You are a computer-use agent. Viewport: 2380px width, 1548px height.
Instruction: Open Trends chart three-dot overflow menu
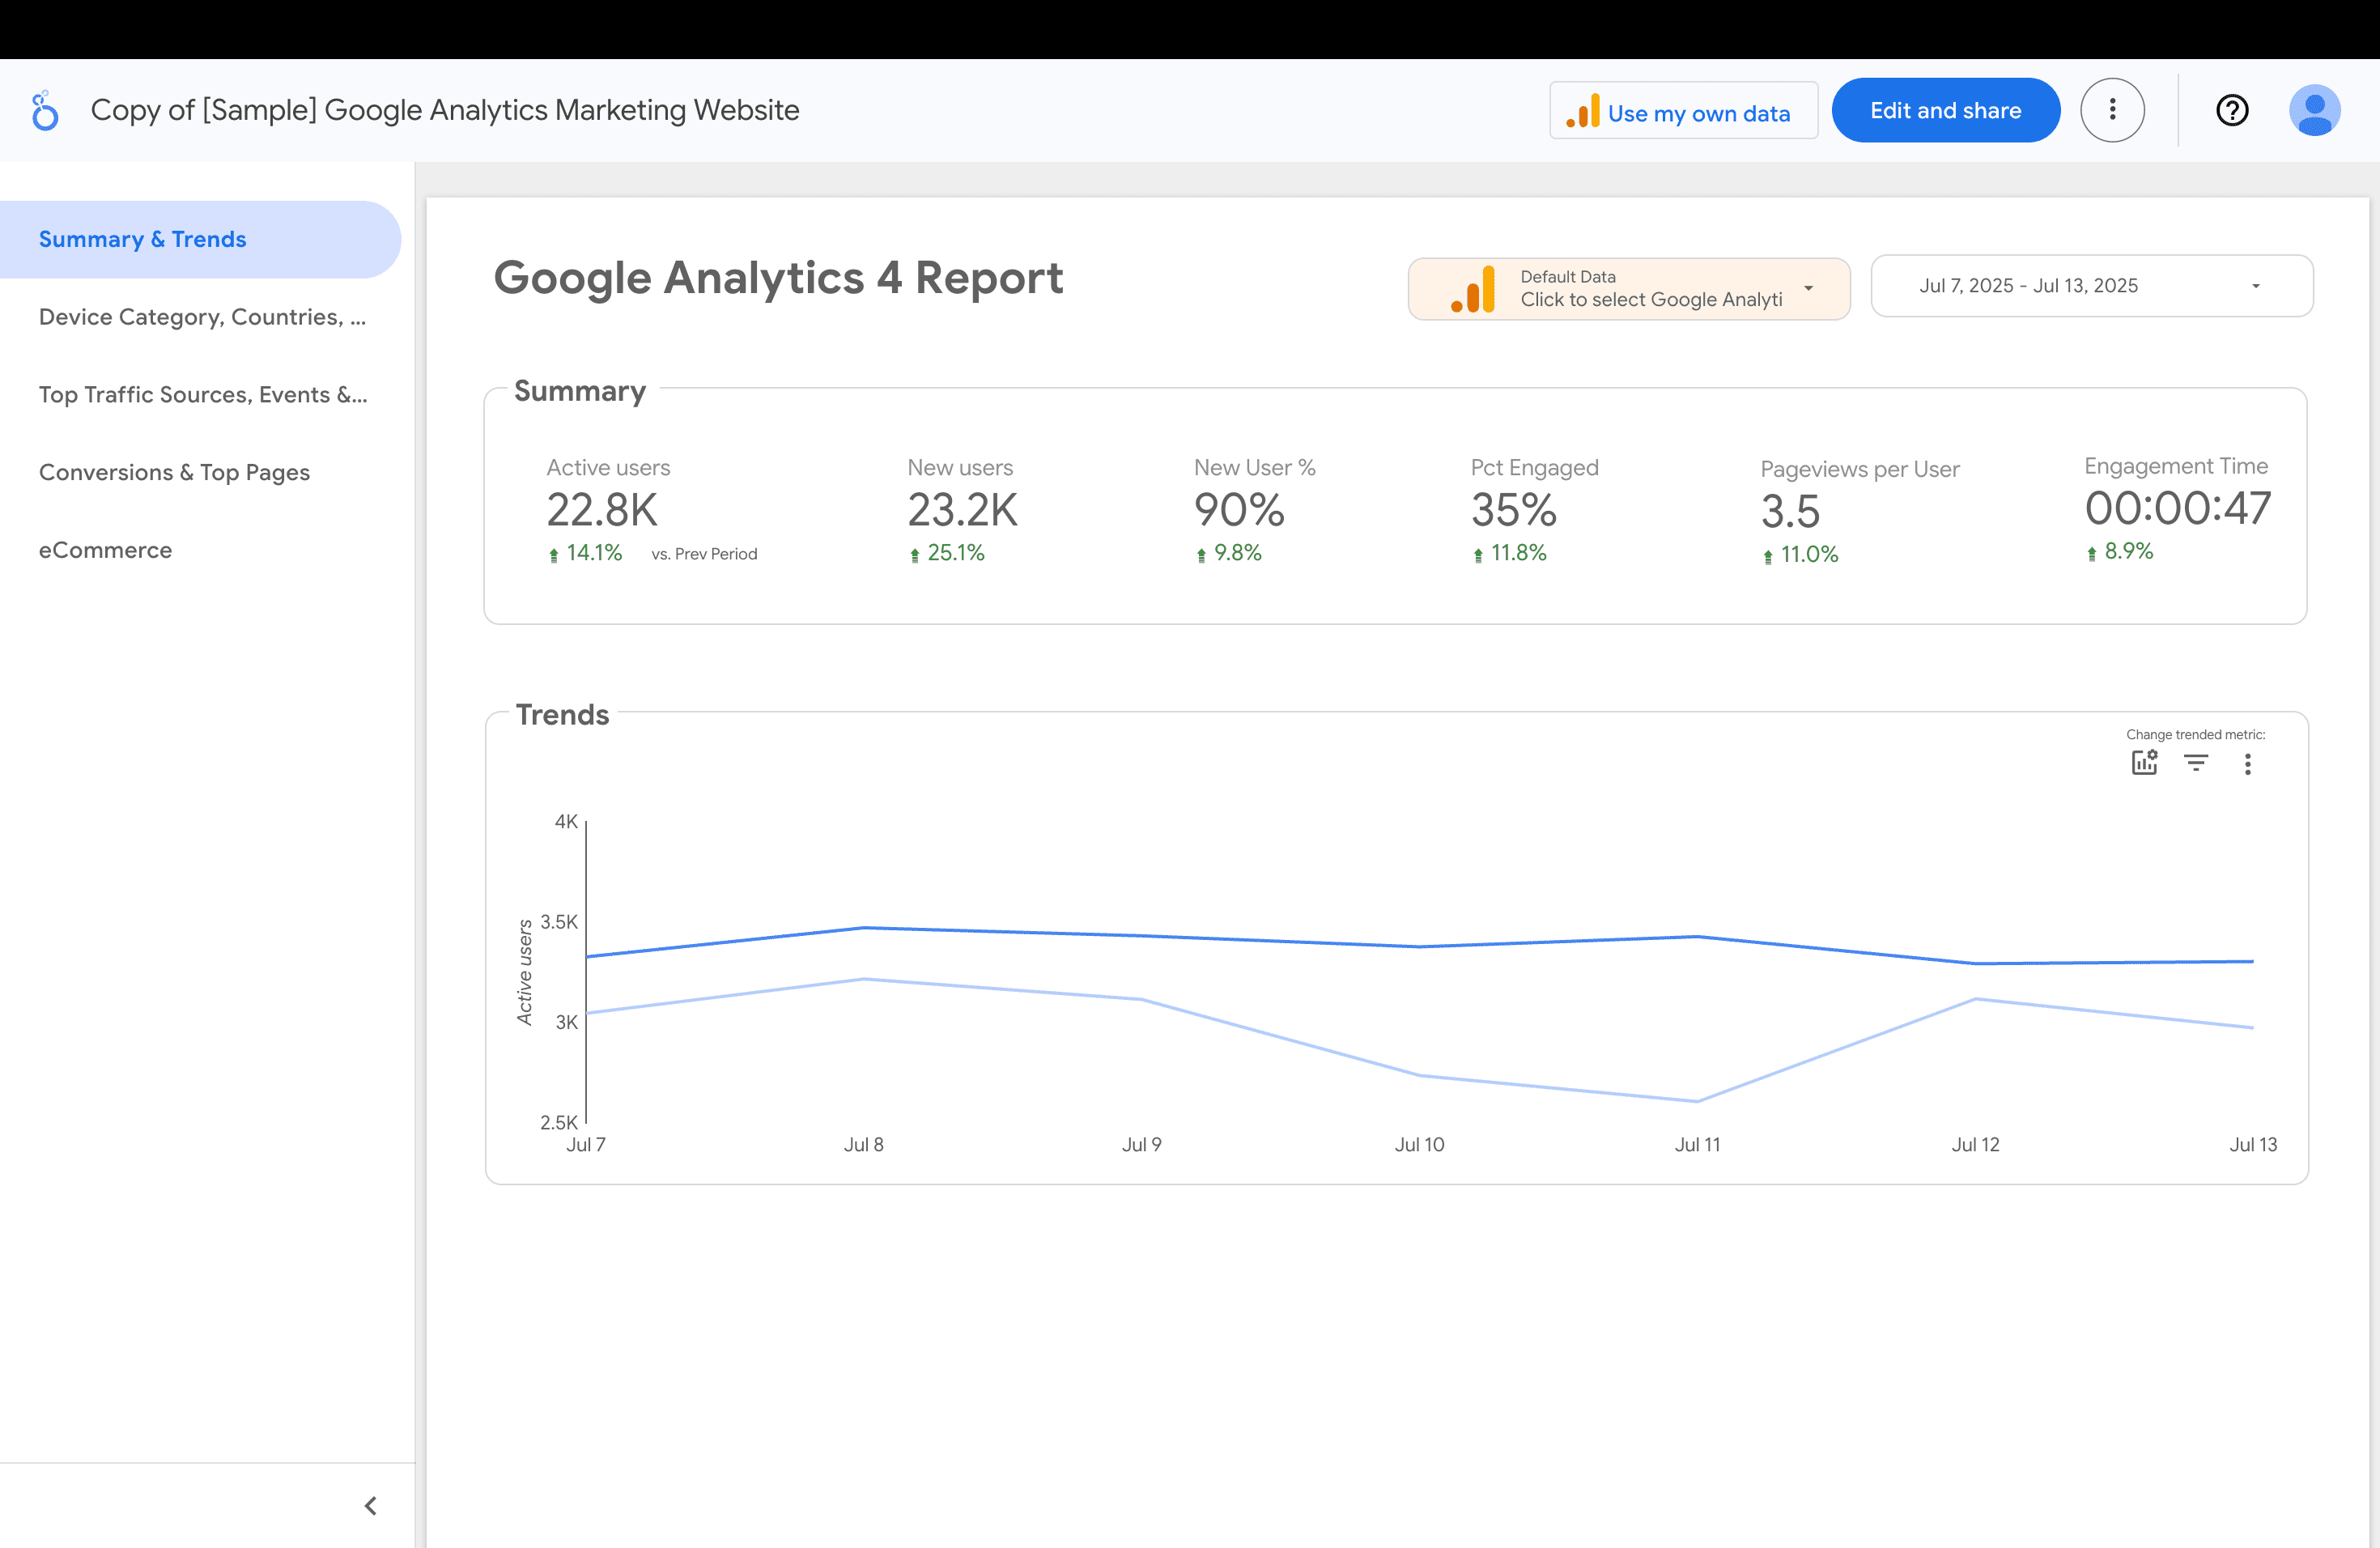(x=2247, y=764)
